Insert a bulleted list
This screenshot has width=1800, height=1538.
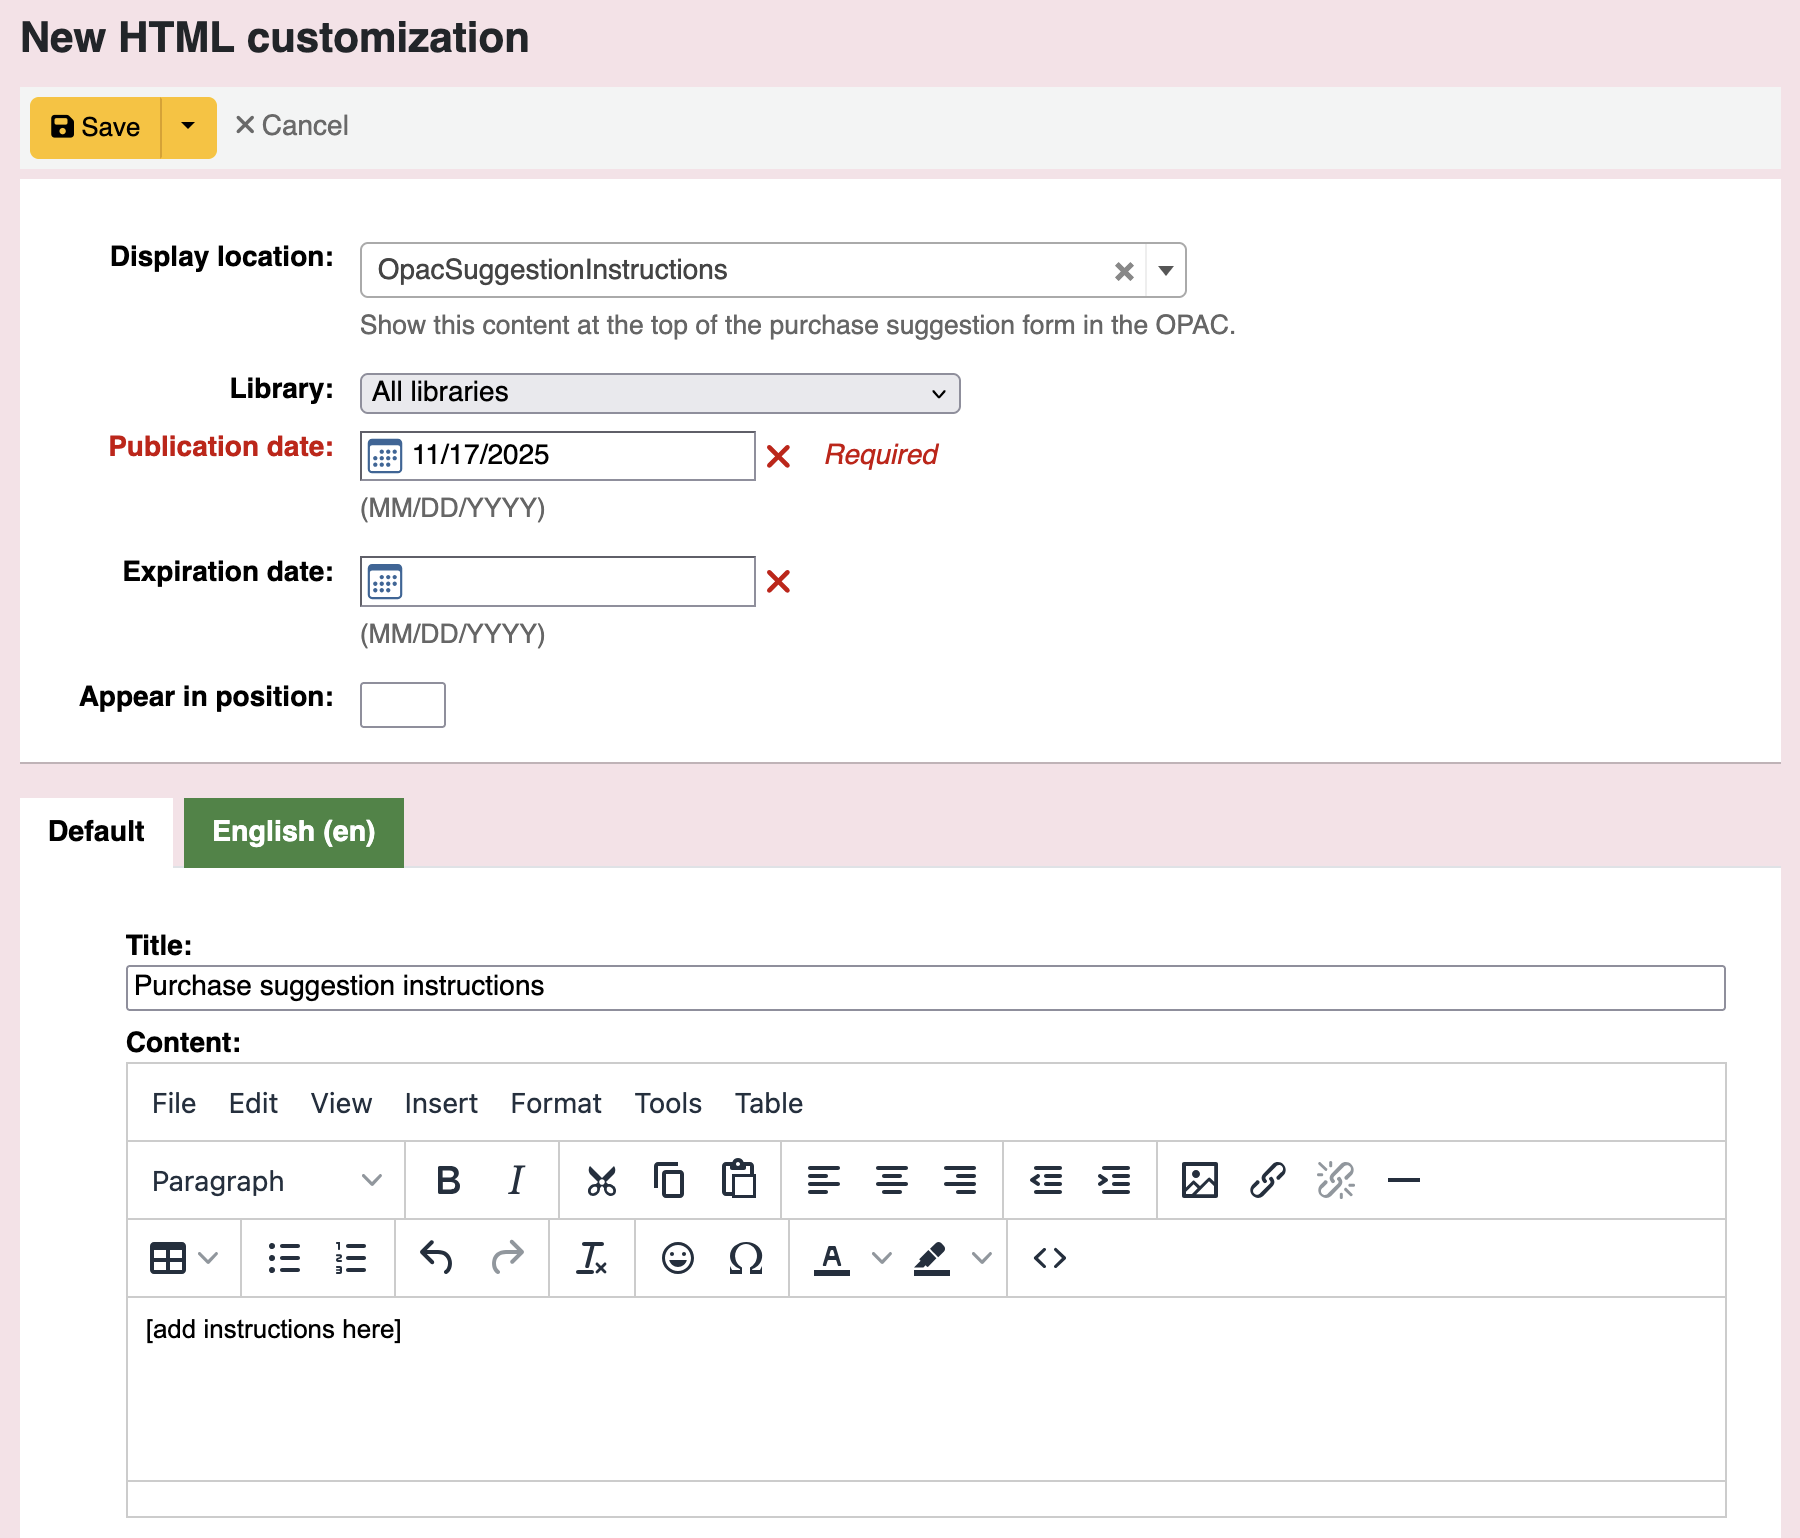[284, 1258]
